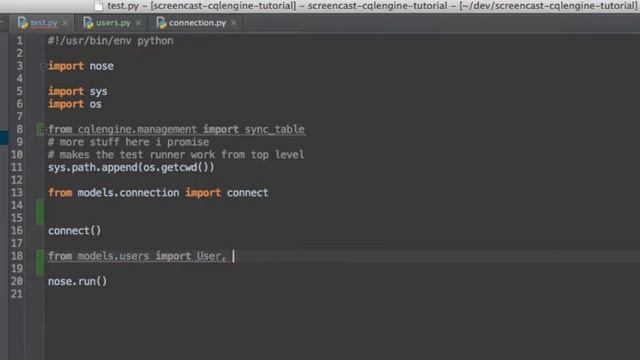The image size is (640, 360).
Task: Click the Python file icon on connection.py tab
Action: click(161, 23)
